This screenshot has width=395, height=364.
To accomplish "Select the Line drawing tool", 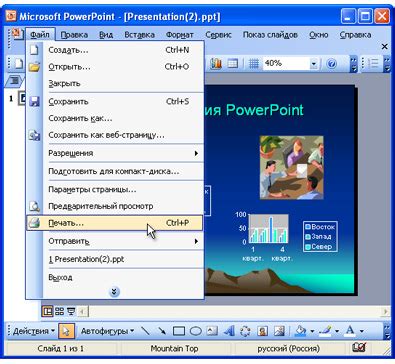I will [x=146, y=331].
